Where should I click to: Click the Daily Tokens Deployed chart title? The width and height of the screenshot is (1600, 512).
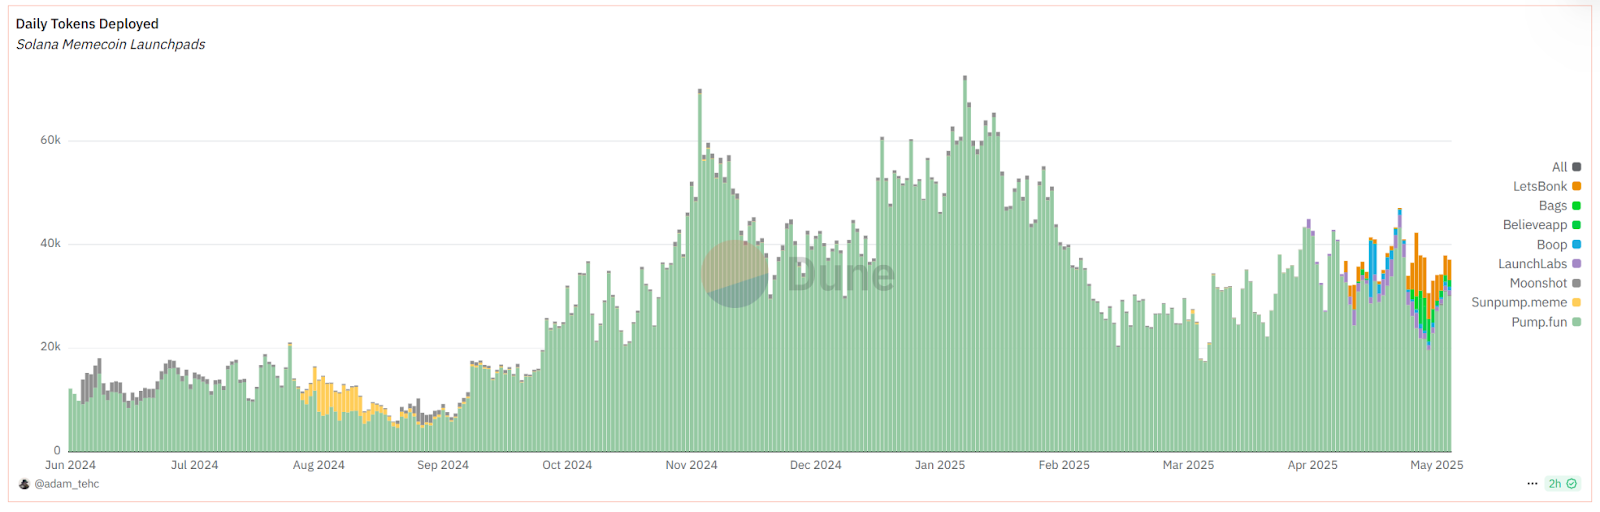click(x=87, y=24)
